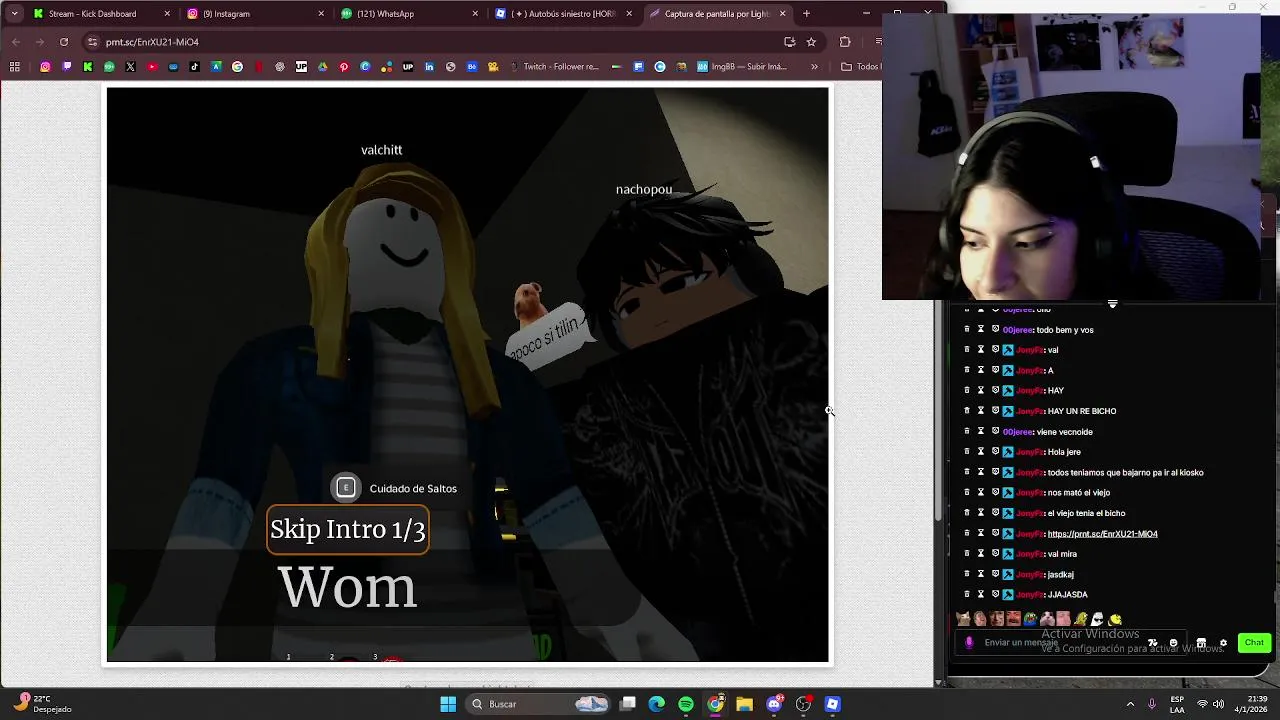Open the YouTube bookmark icon
1280x720 pixels.
[x=152, y=67]
